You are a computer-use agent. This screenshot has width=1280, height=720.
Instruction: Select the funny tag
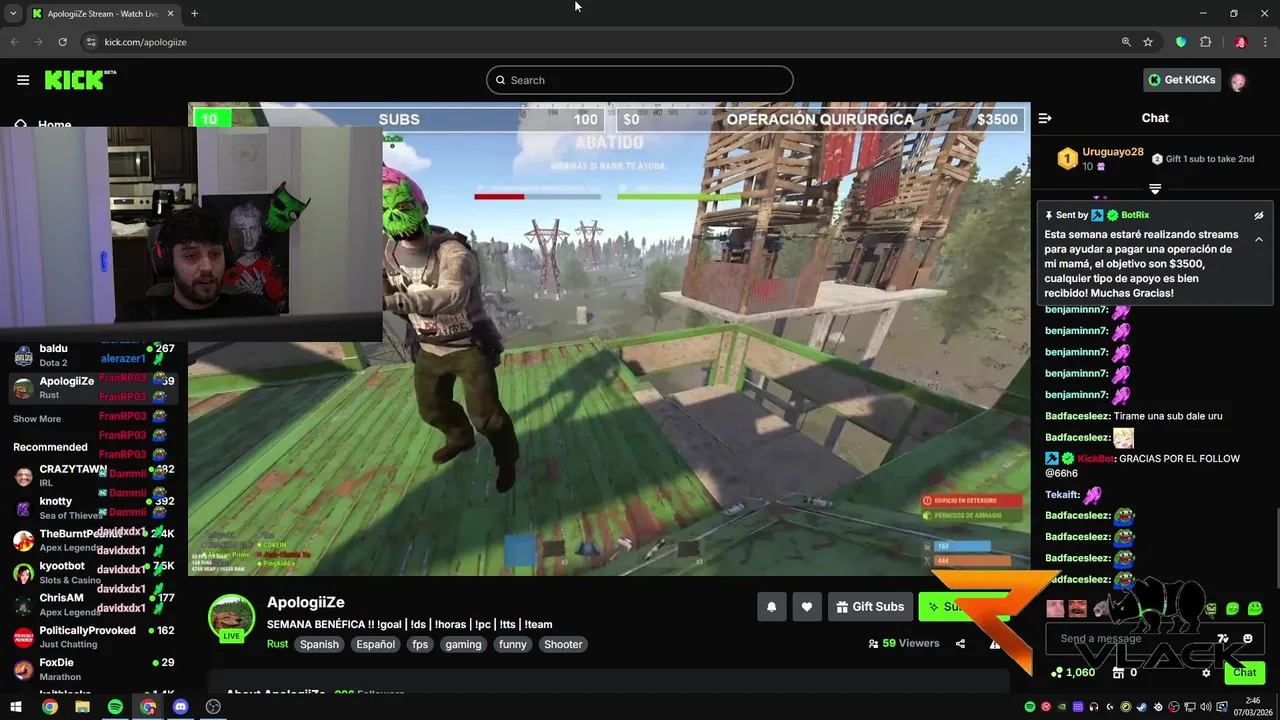click(x=512, y=644)
